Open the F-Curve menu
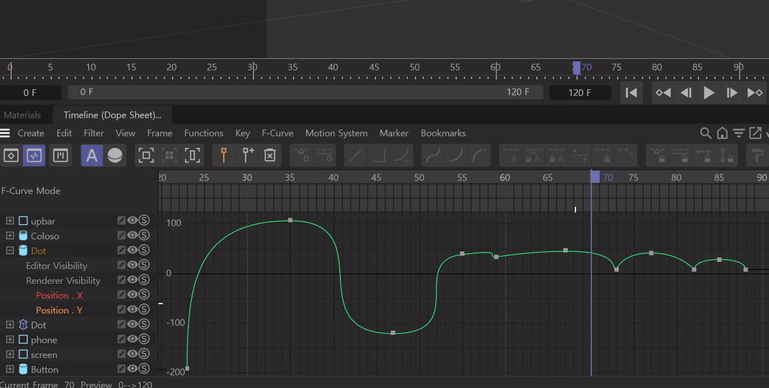The image size is (769, 388). pos(277,133)
